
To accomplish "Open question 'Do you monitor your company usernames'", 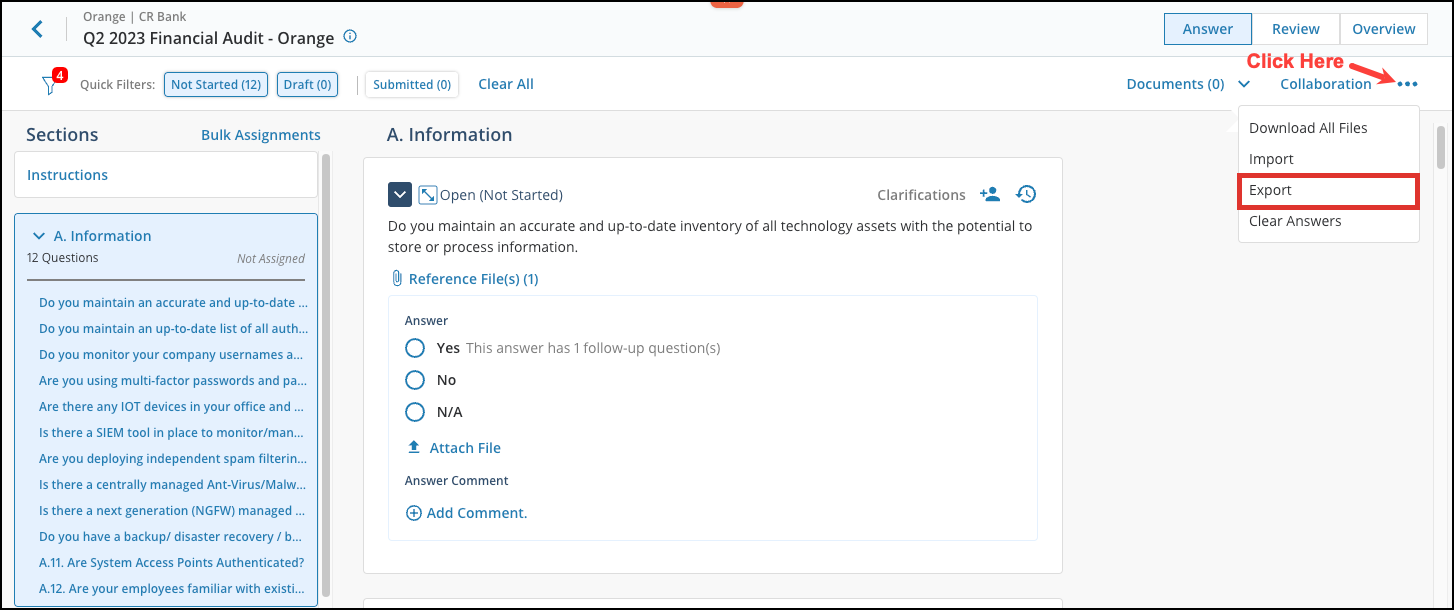I will click(x=171, y=355).
